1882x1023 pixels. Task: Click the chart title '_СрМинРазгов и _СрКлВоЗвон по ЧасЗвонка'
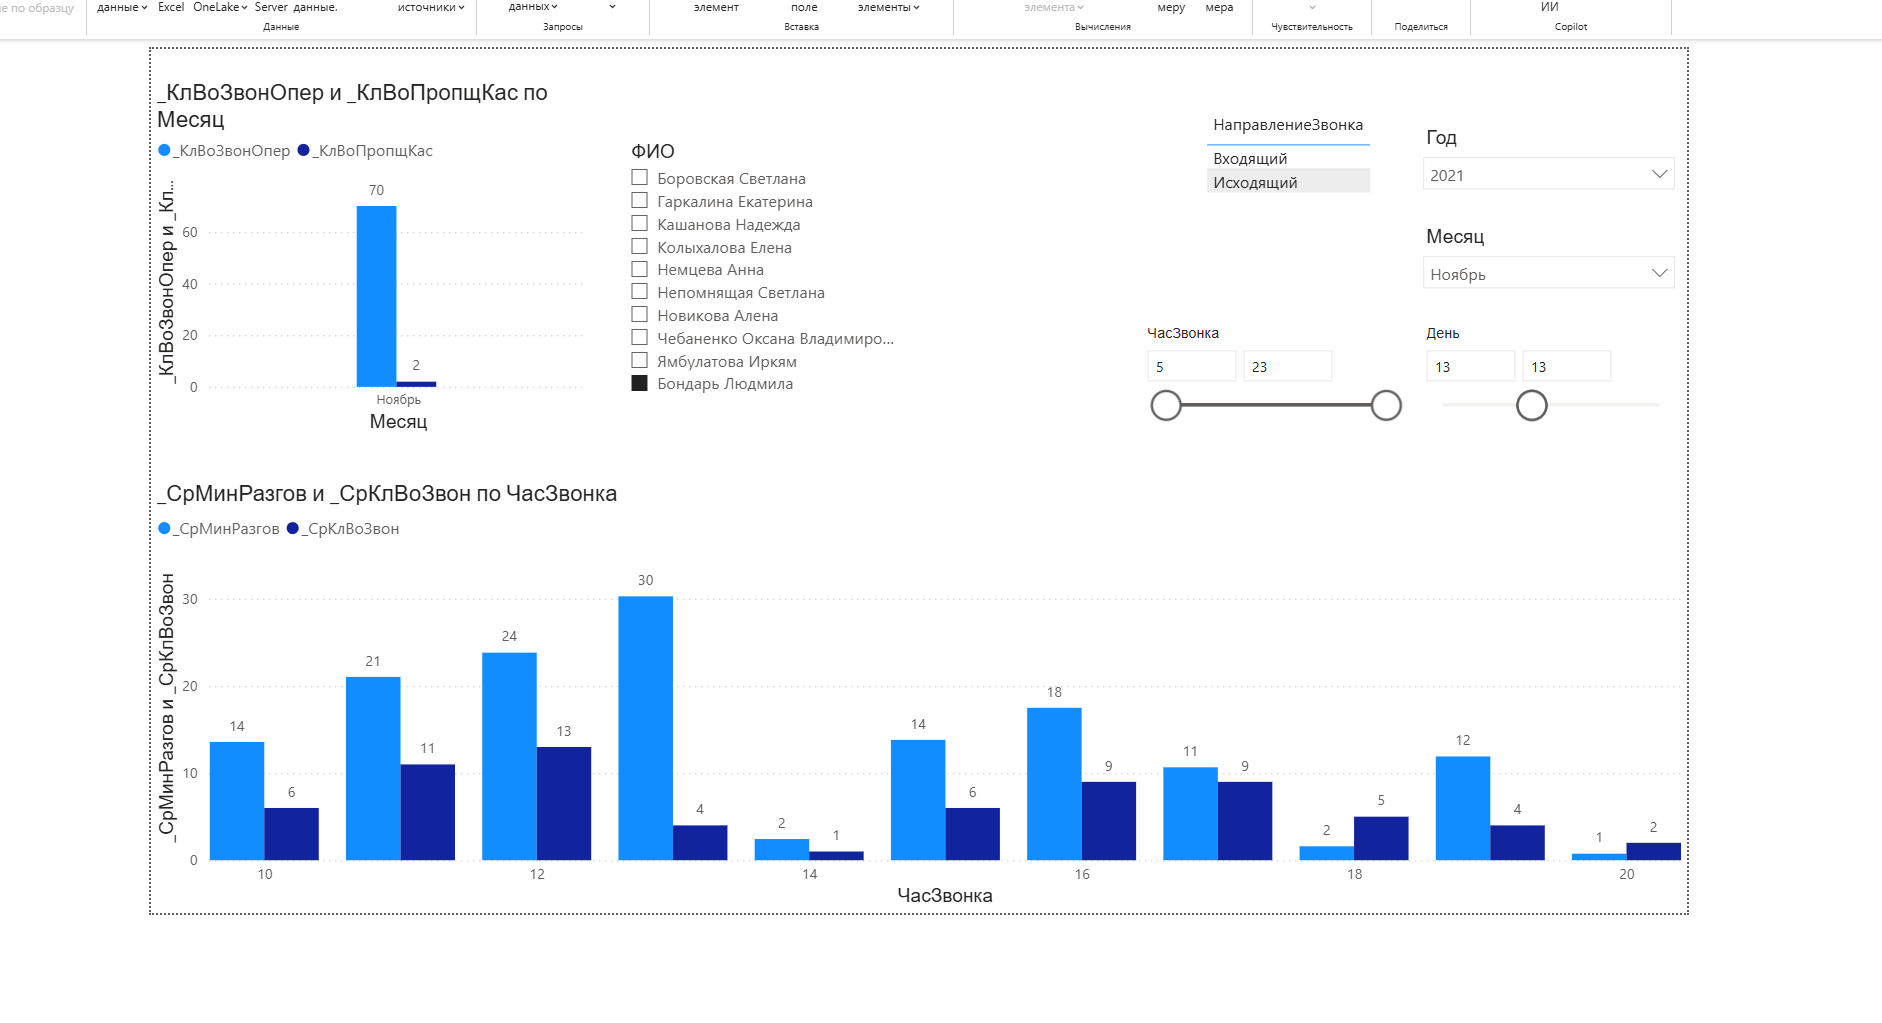pos(387,493)
